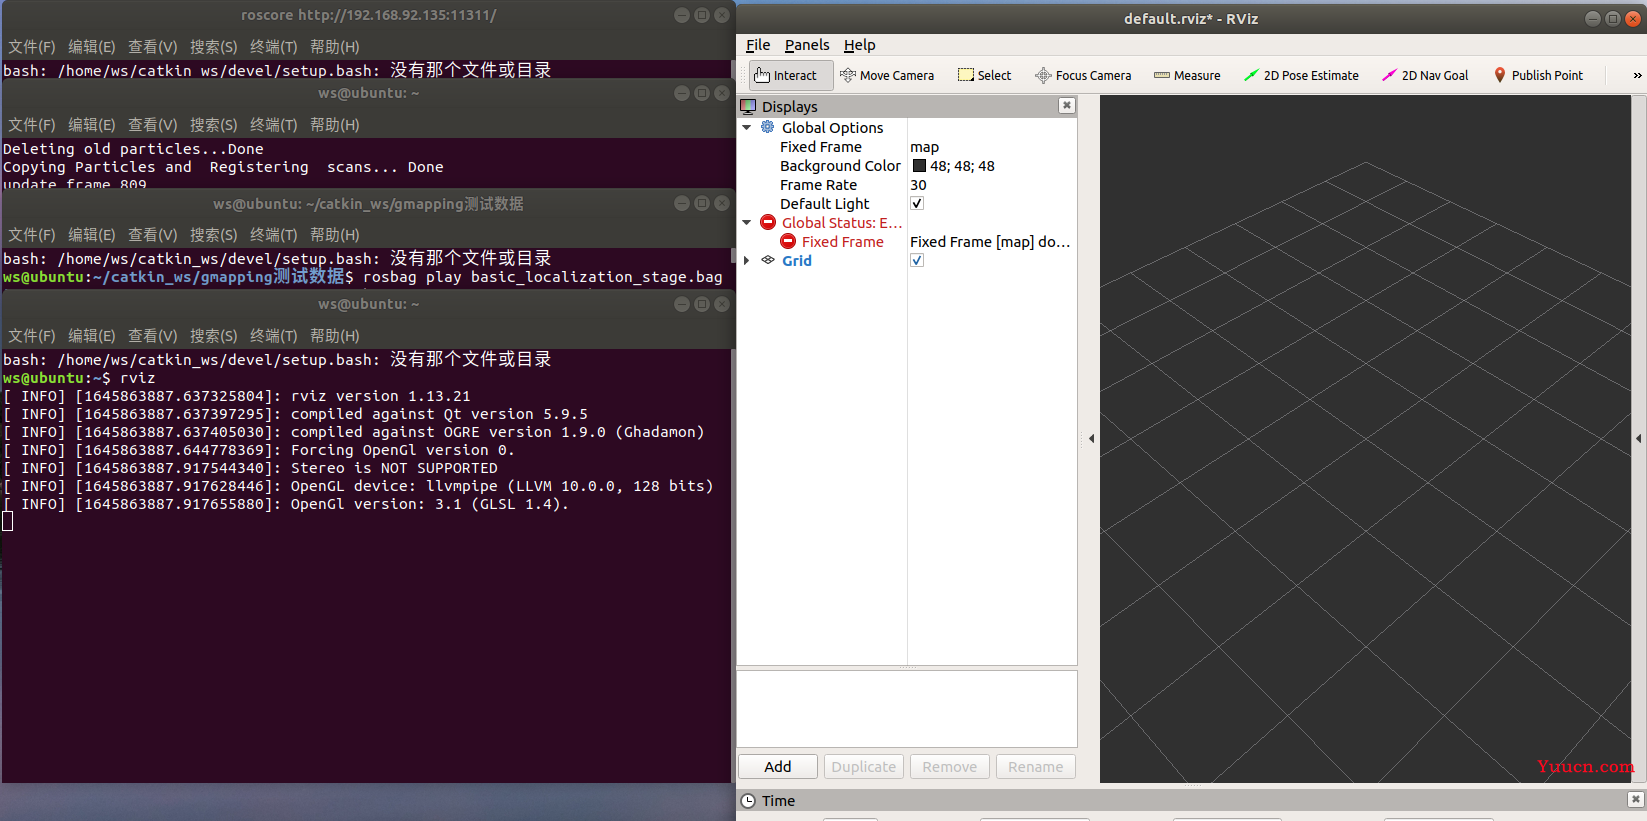Collapse left panel with arrow handle
Viewport: 1647px width, 821px height.
[x=1091, y=438]
